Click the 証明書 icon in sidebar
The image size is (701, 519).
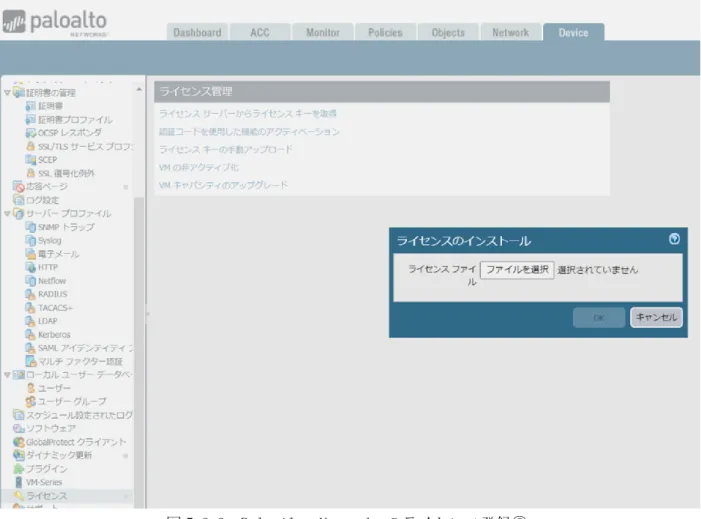(x=30, y=106)
